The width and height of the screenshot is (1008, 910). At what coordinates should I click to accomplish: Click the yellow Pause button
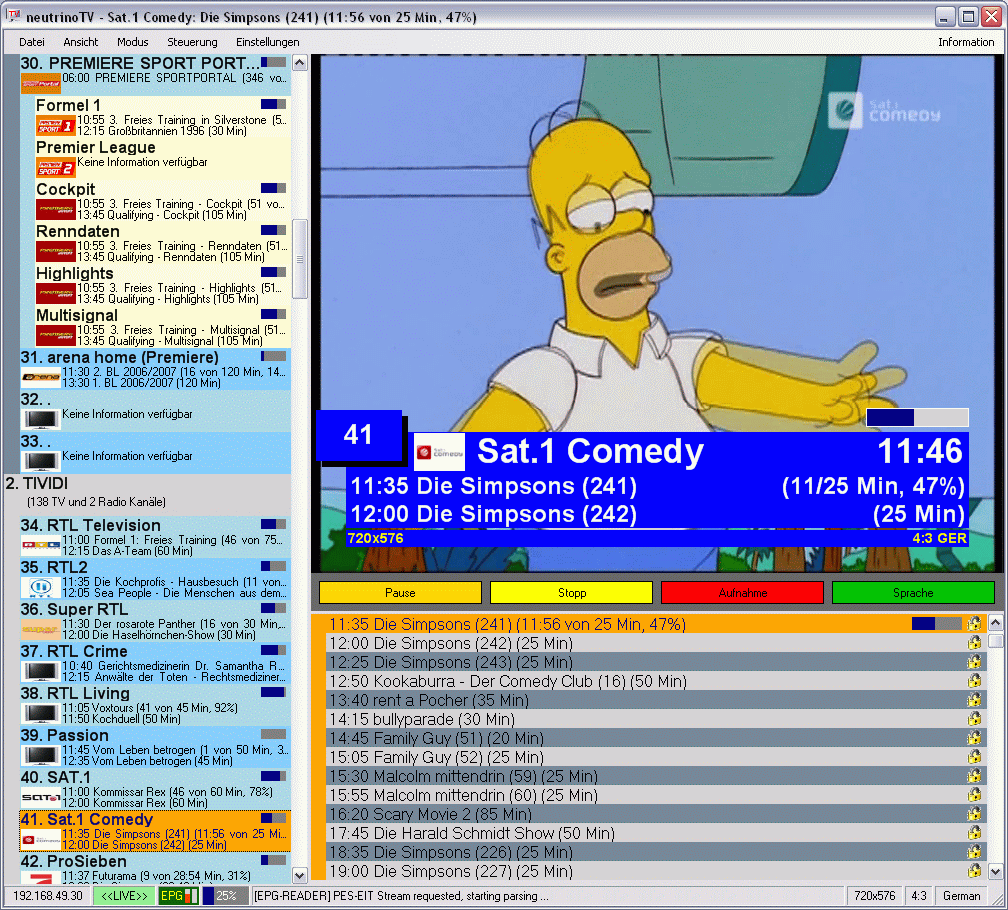pos(400,593)
